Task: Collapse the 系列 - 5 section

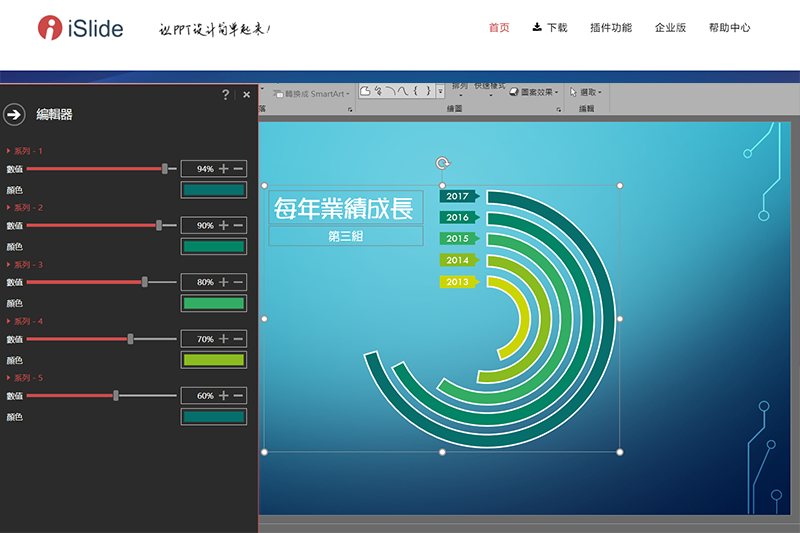Action: (x=8, y=377)
